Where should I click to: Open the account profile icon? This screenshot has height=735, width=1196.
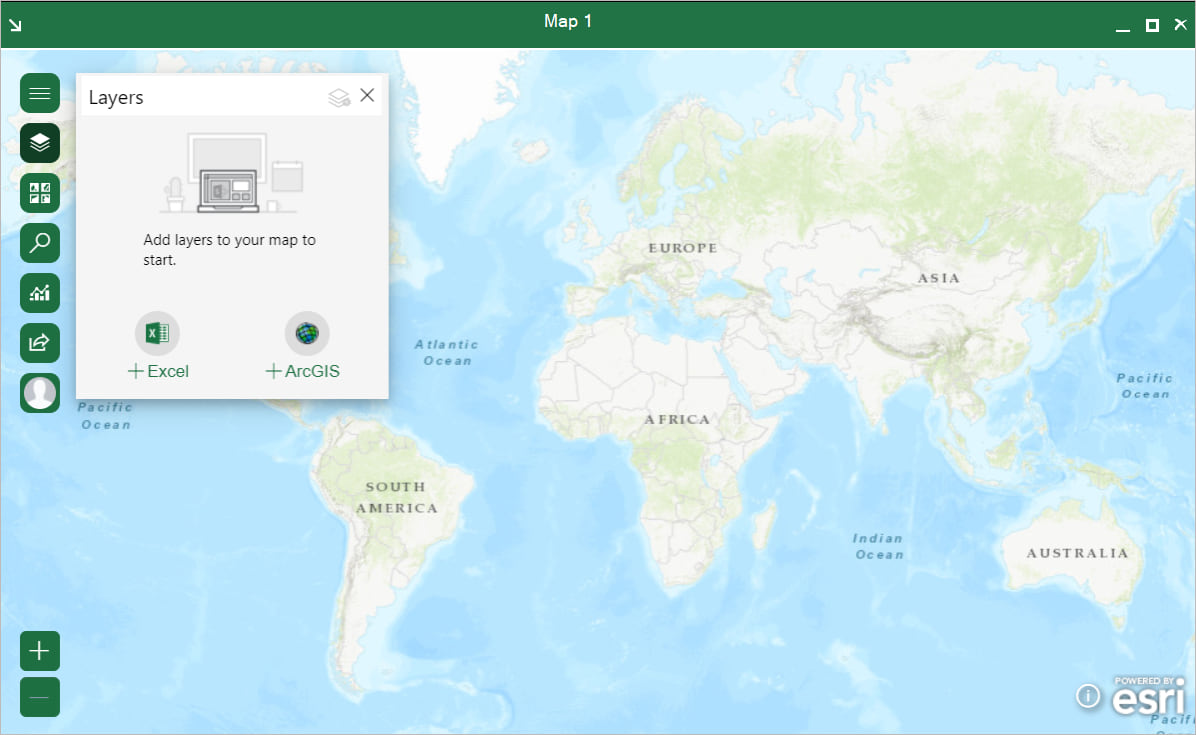tap(39, 392)
